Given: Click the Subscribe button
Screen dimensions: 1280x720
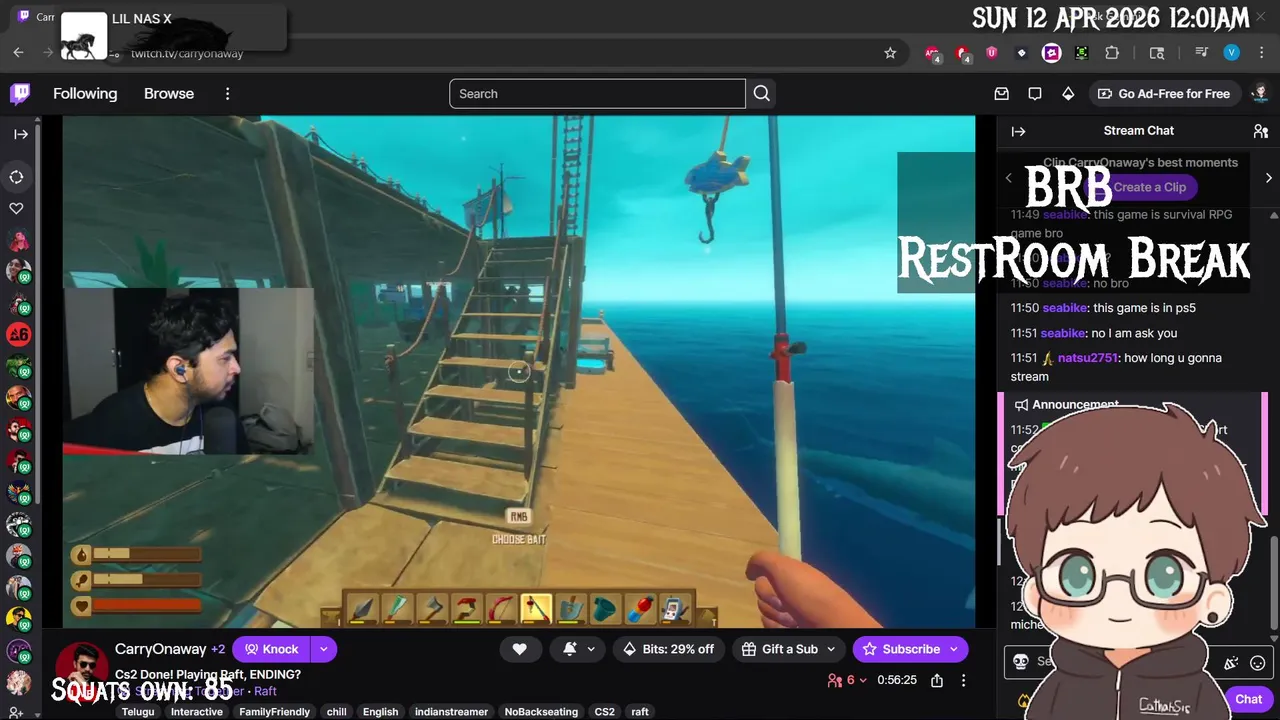Looking at the screenshot, I should point(901,649).
